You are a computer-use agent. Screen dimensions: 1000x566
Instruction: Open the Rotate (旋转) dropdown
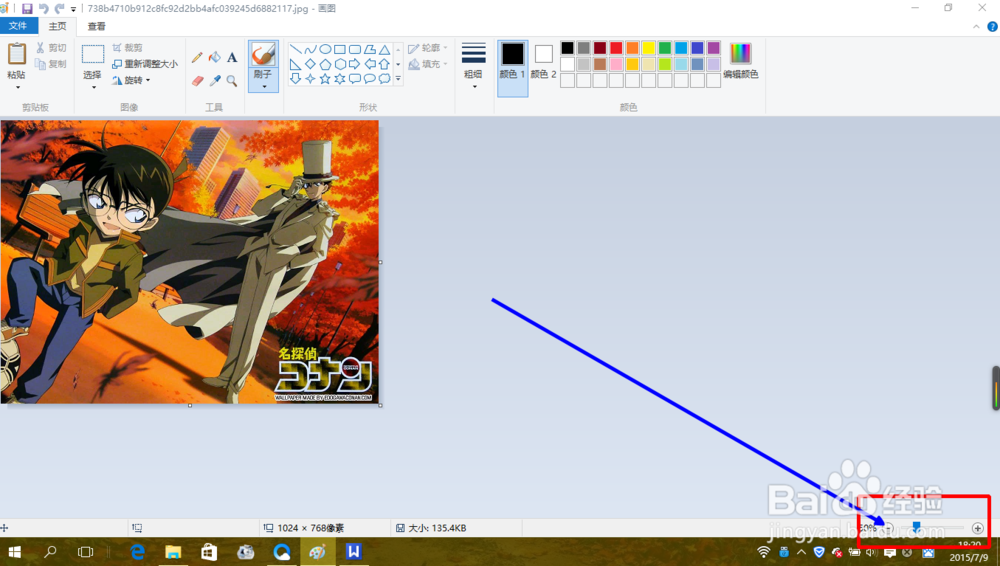(x=131, y=80)
